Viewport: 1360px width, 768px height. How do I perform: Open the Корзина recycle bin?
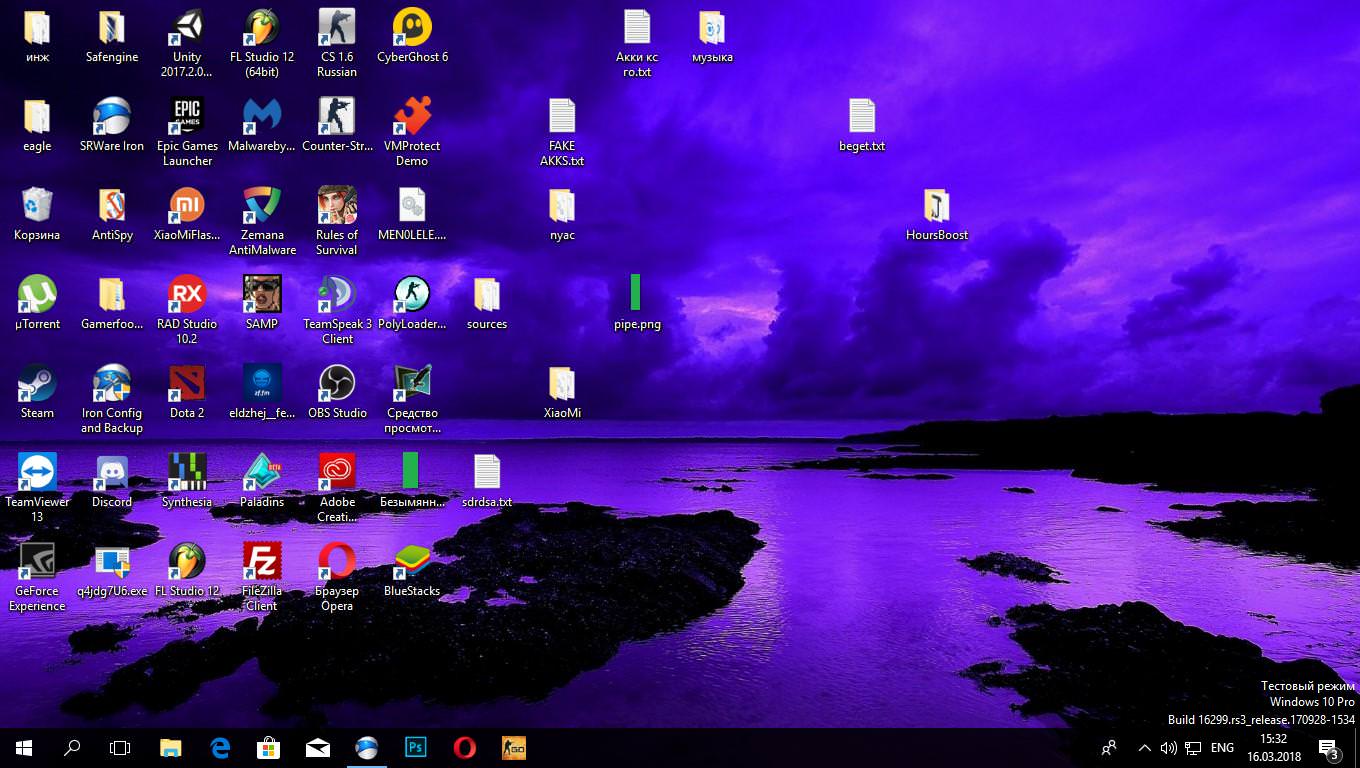[x=37, y=215]
